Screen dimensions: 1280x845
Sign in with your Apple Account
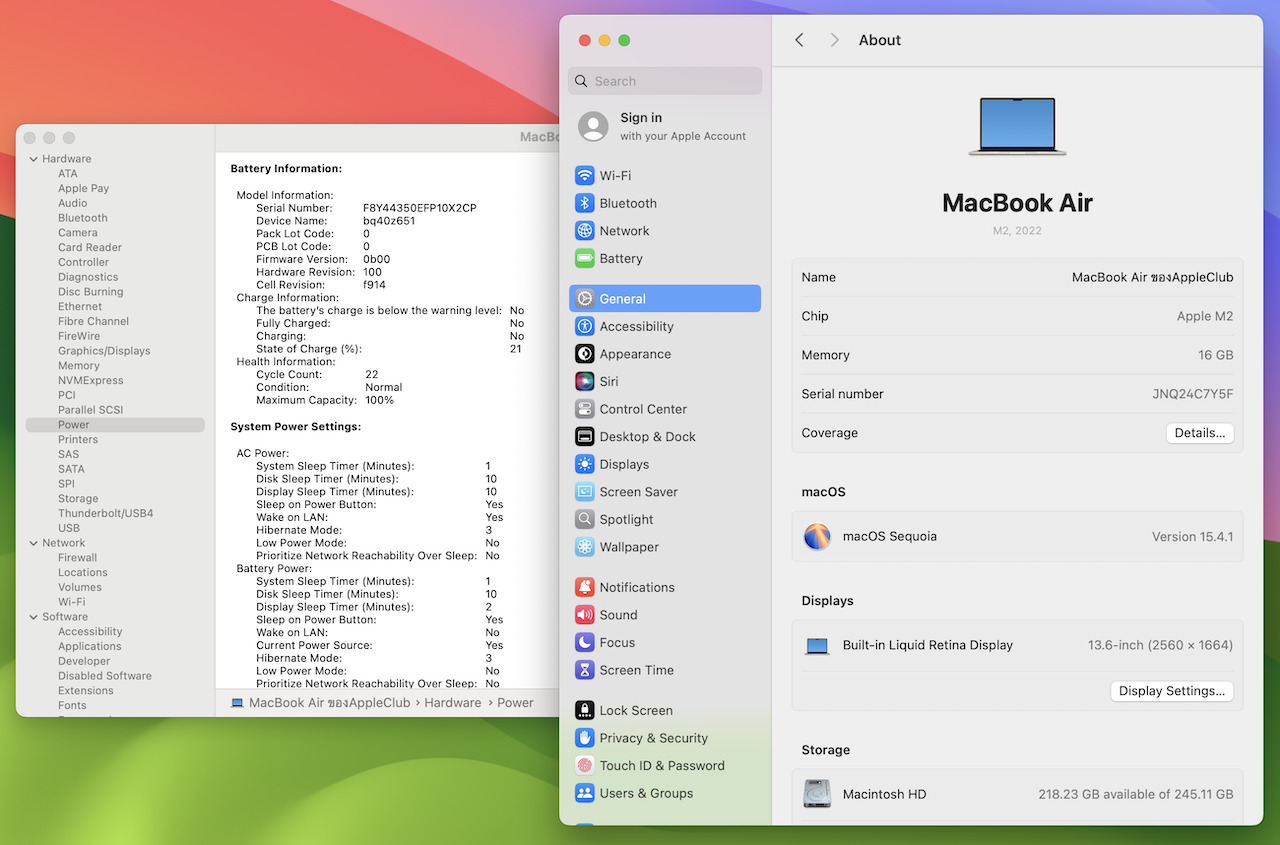coord(664,126)
